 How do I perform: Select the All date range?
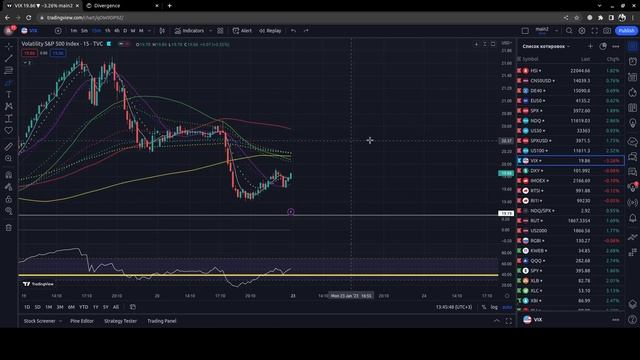116,307
